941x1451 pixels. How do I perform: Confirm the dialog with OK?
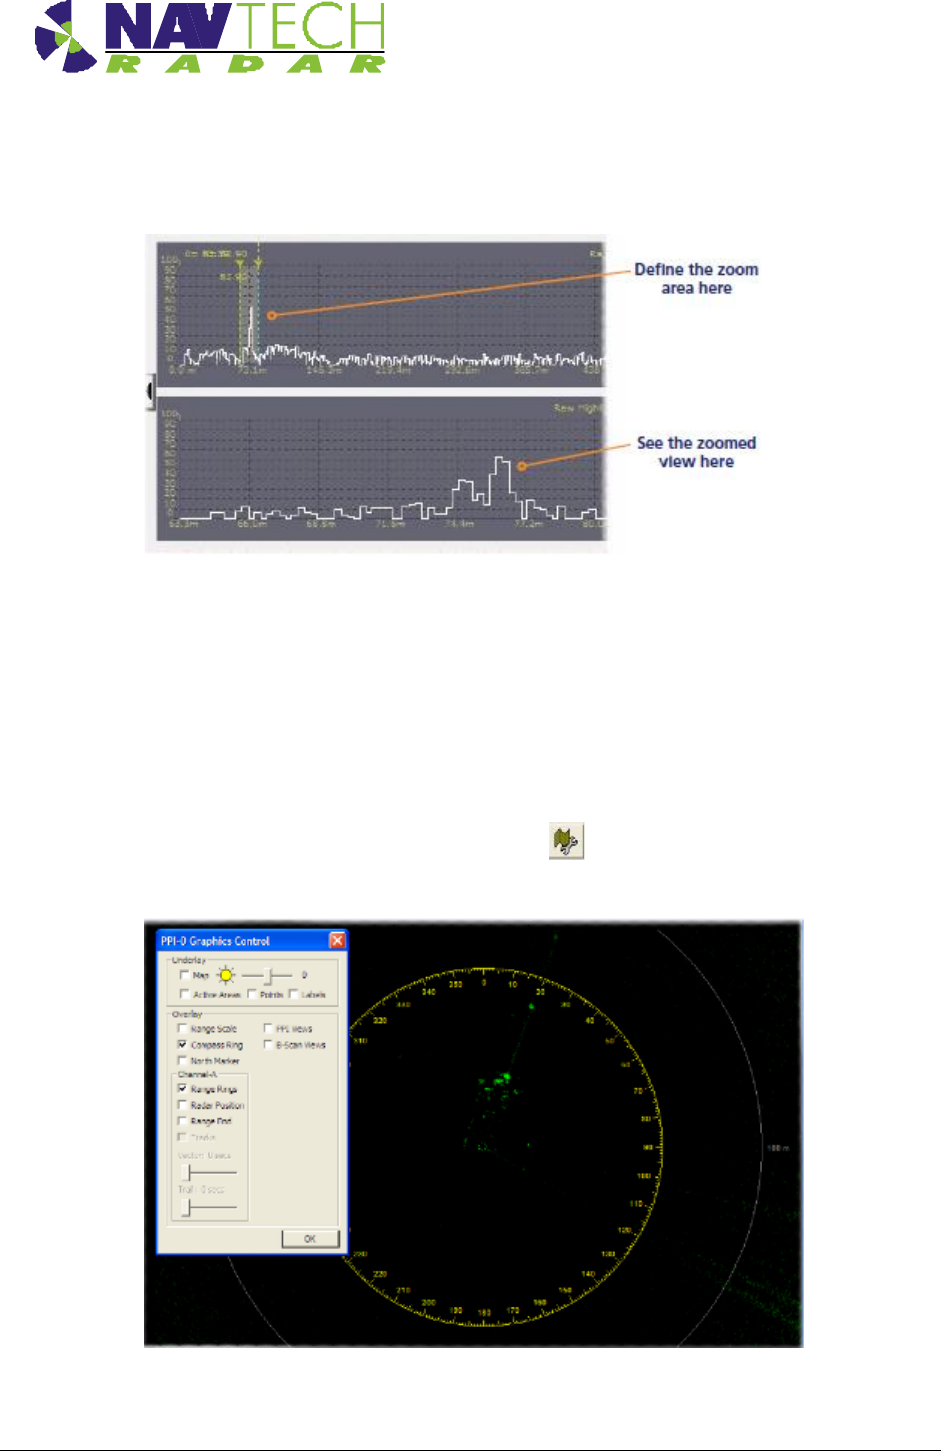pyautogui.click(x=310, y=1238)
